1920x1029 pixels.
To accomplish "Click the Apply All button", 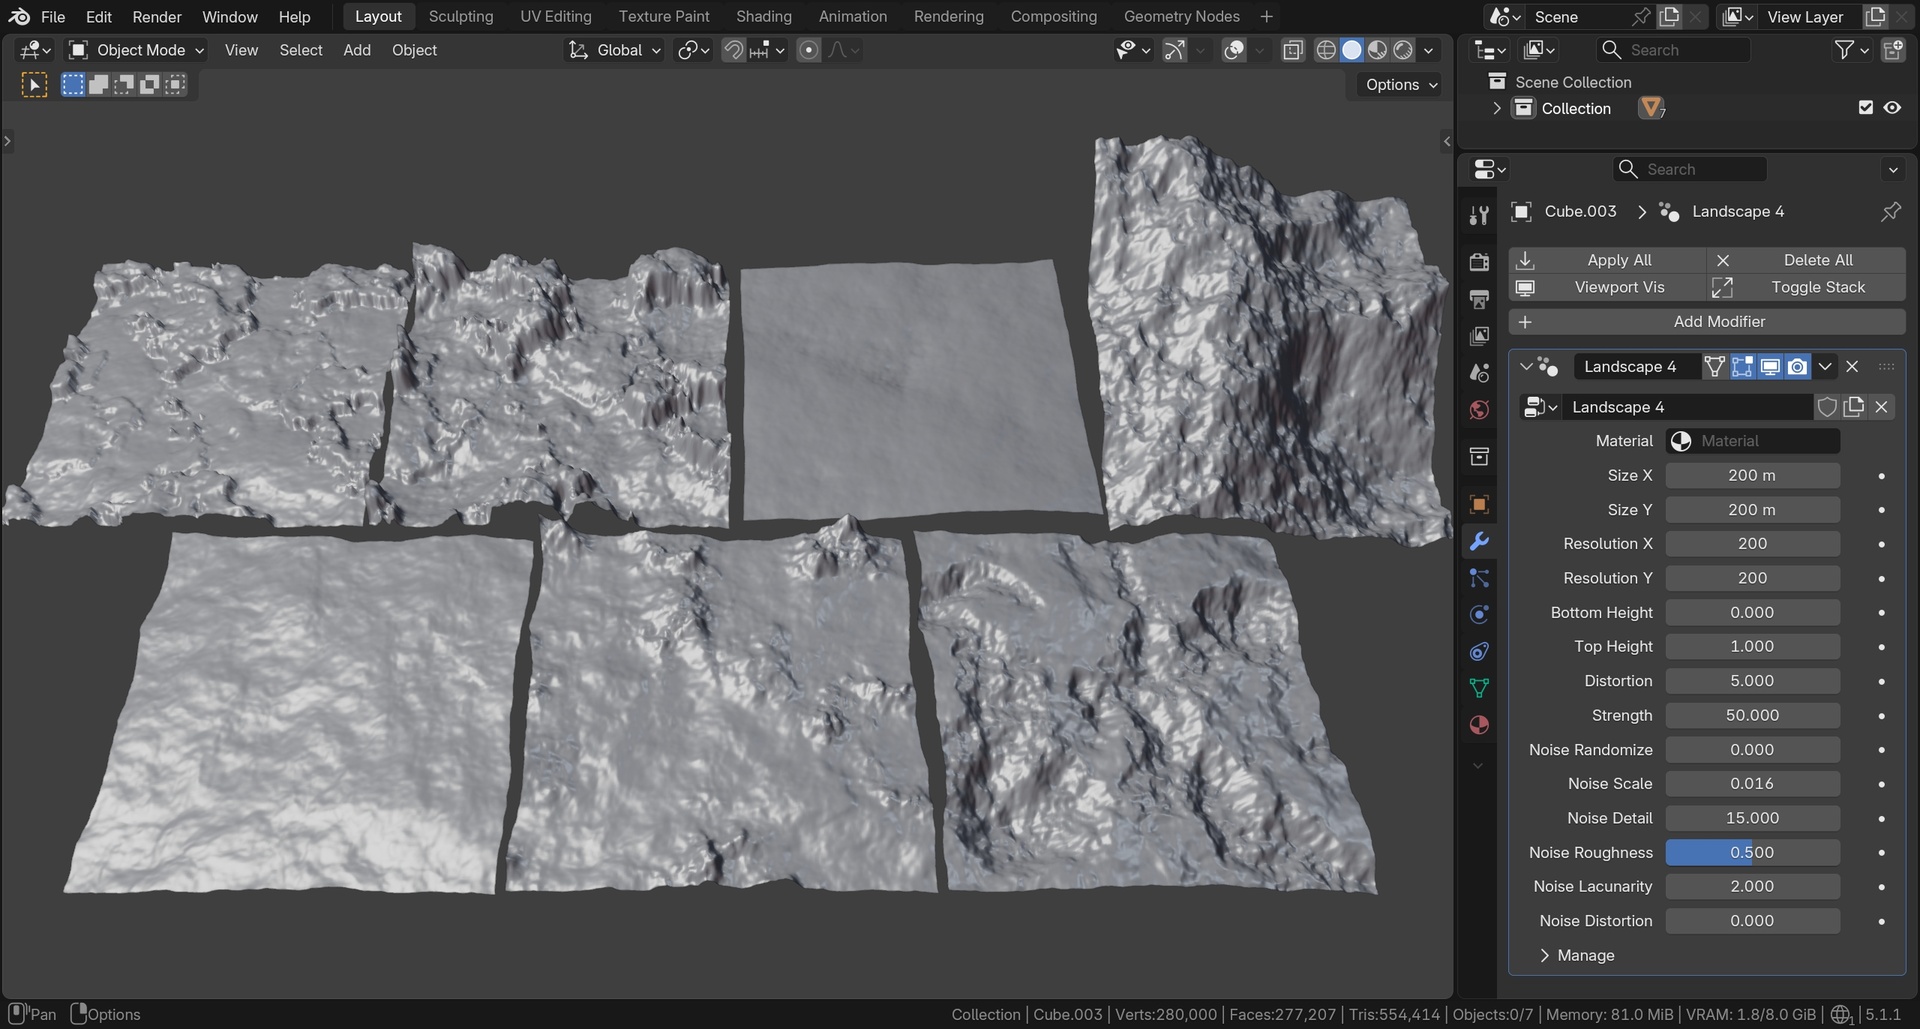I will 1607,260.
